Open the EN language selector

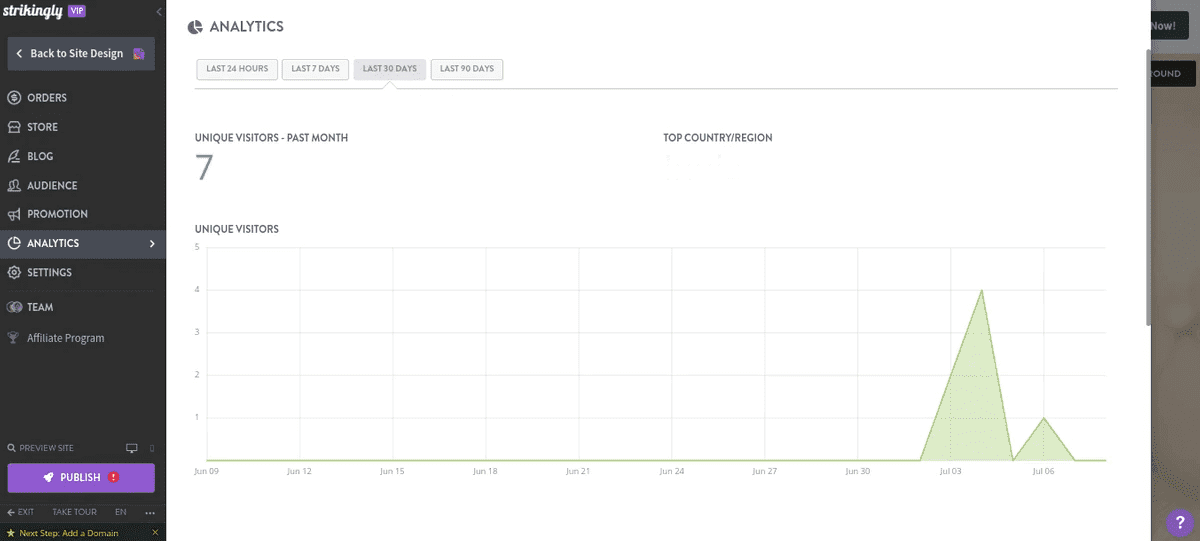(121, 512)
